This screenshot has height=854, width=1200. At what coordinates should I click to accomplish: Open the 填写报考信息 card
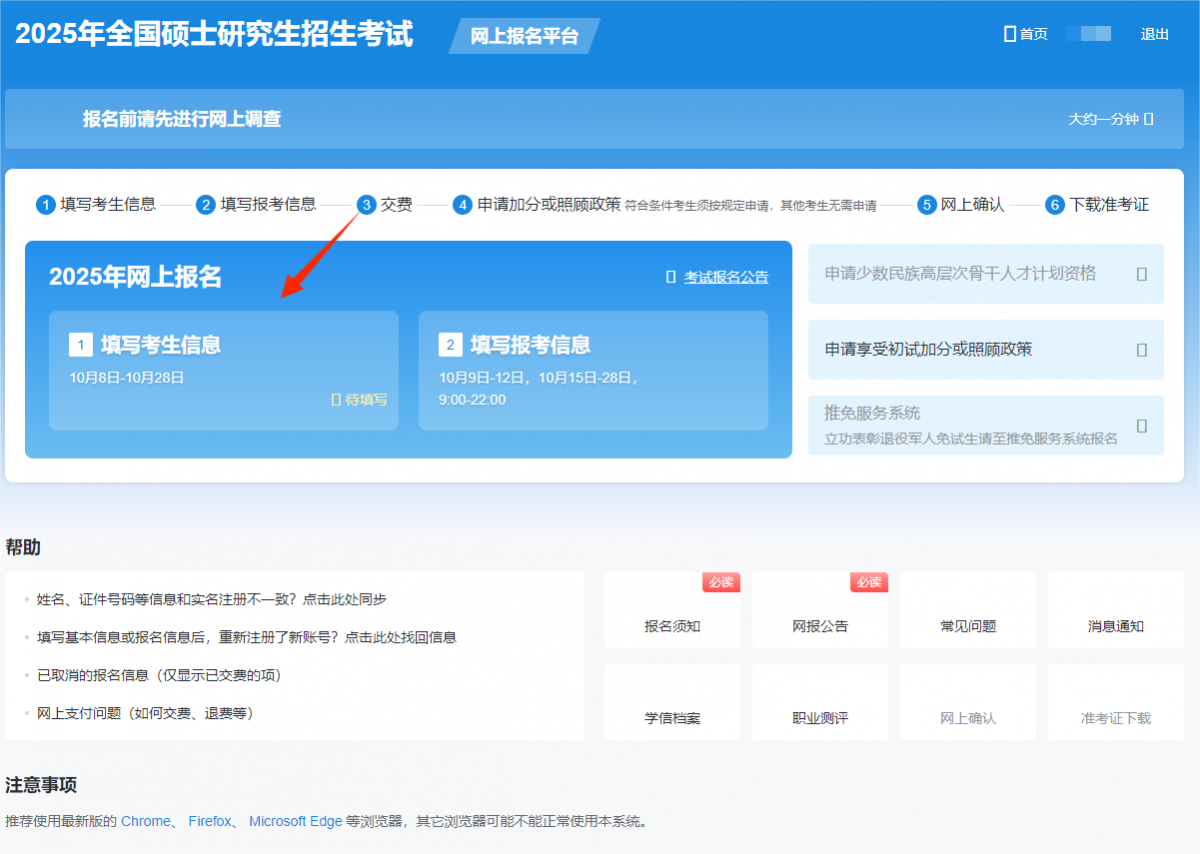click(593, 370)
